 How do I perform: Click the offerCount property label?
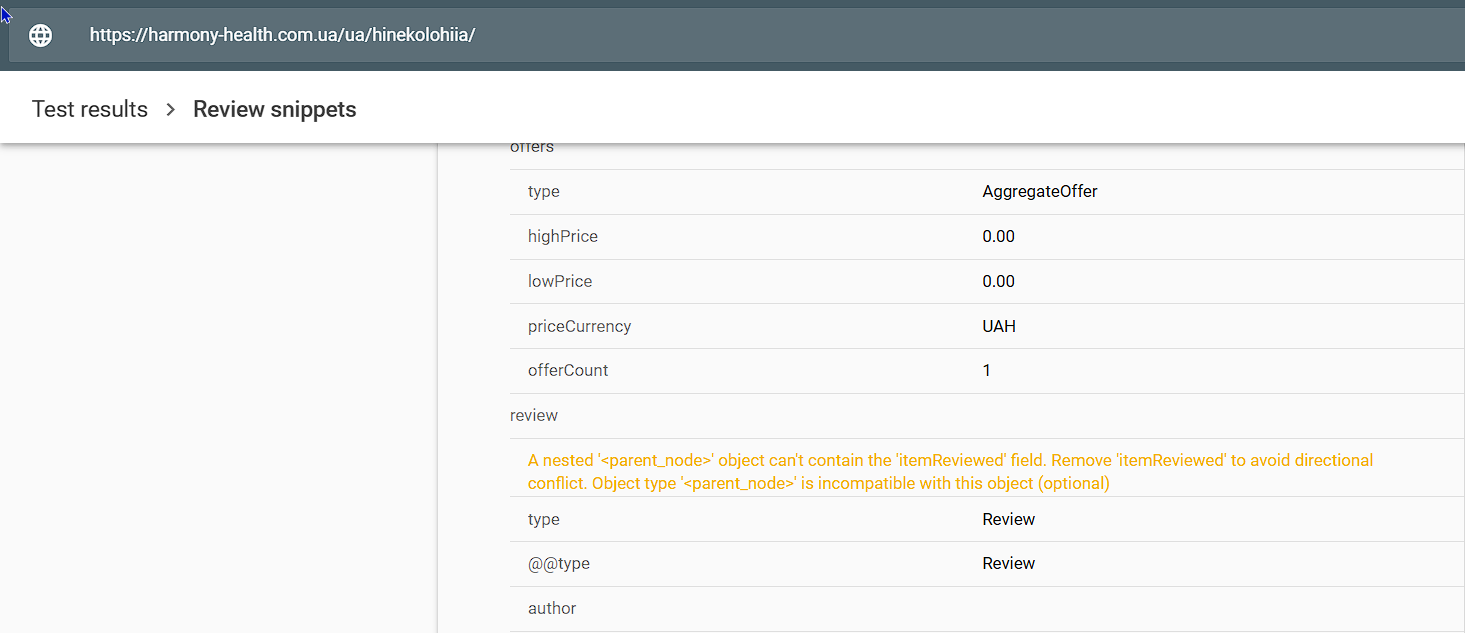click(568, 370)
